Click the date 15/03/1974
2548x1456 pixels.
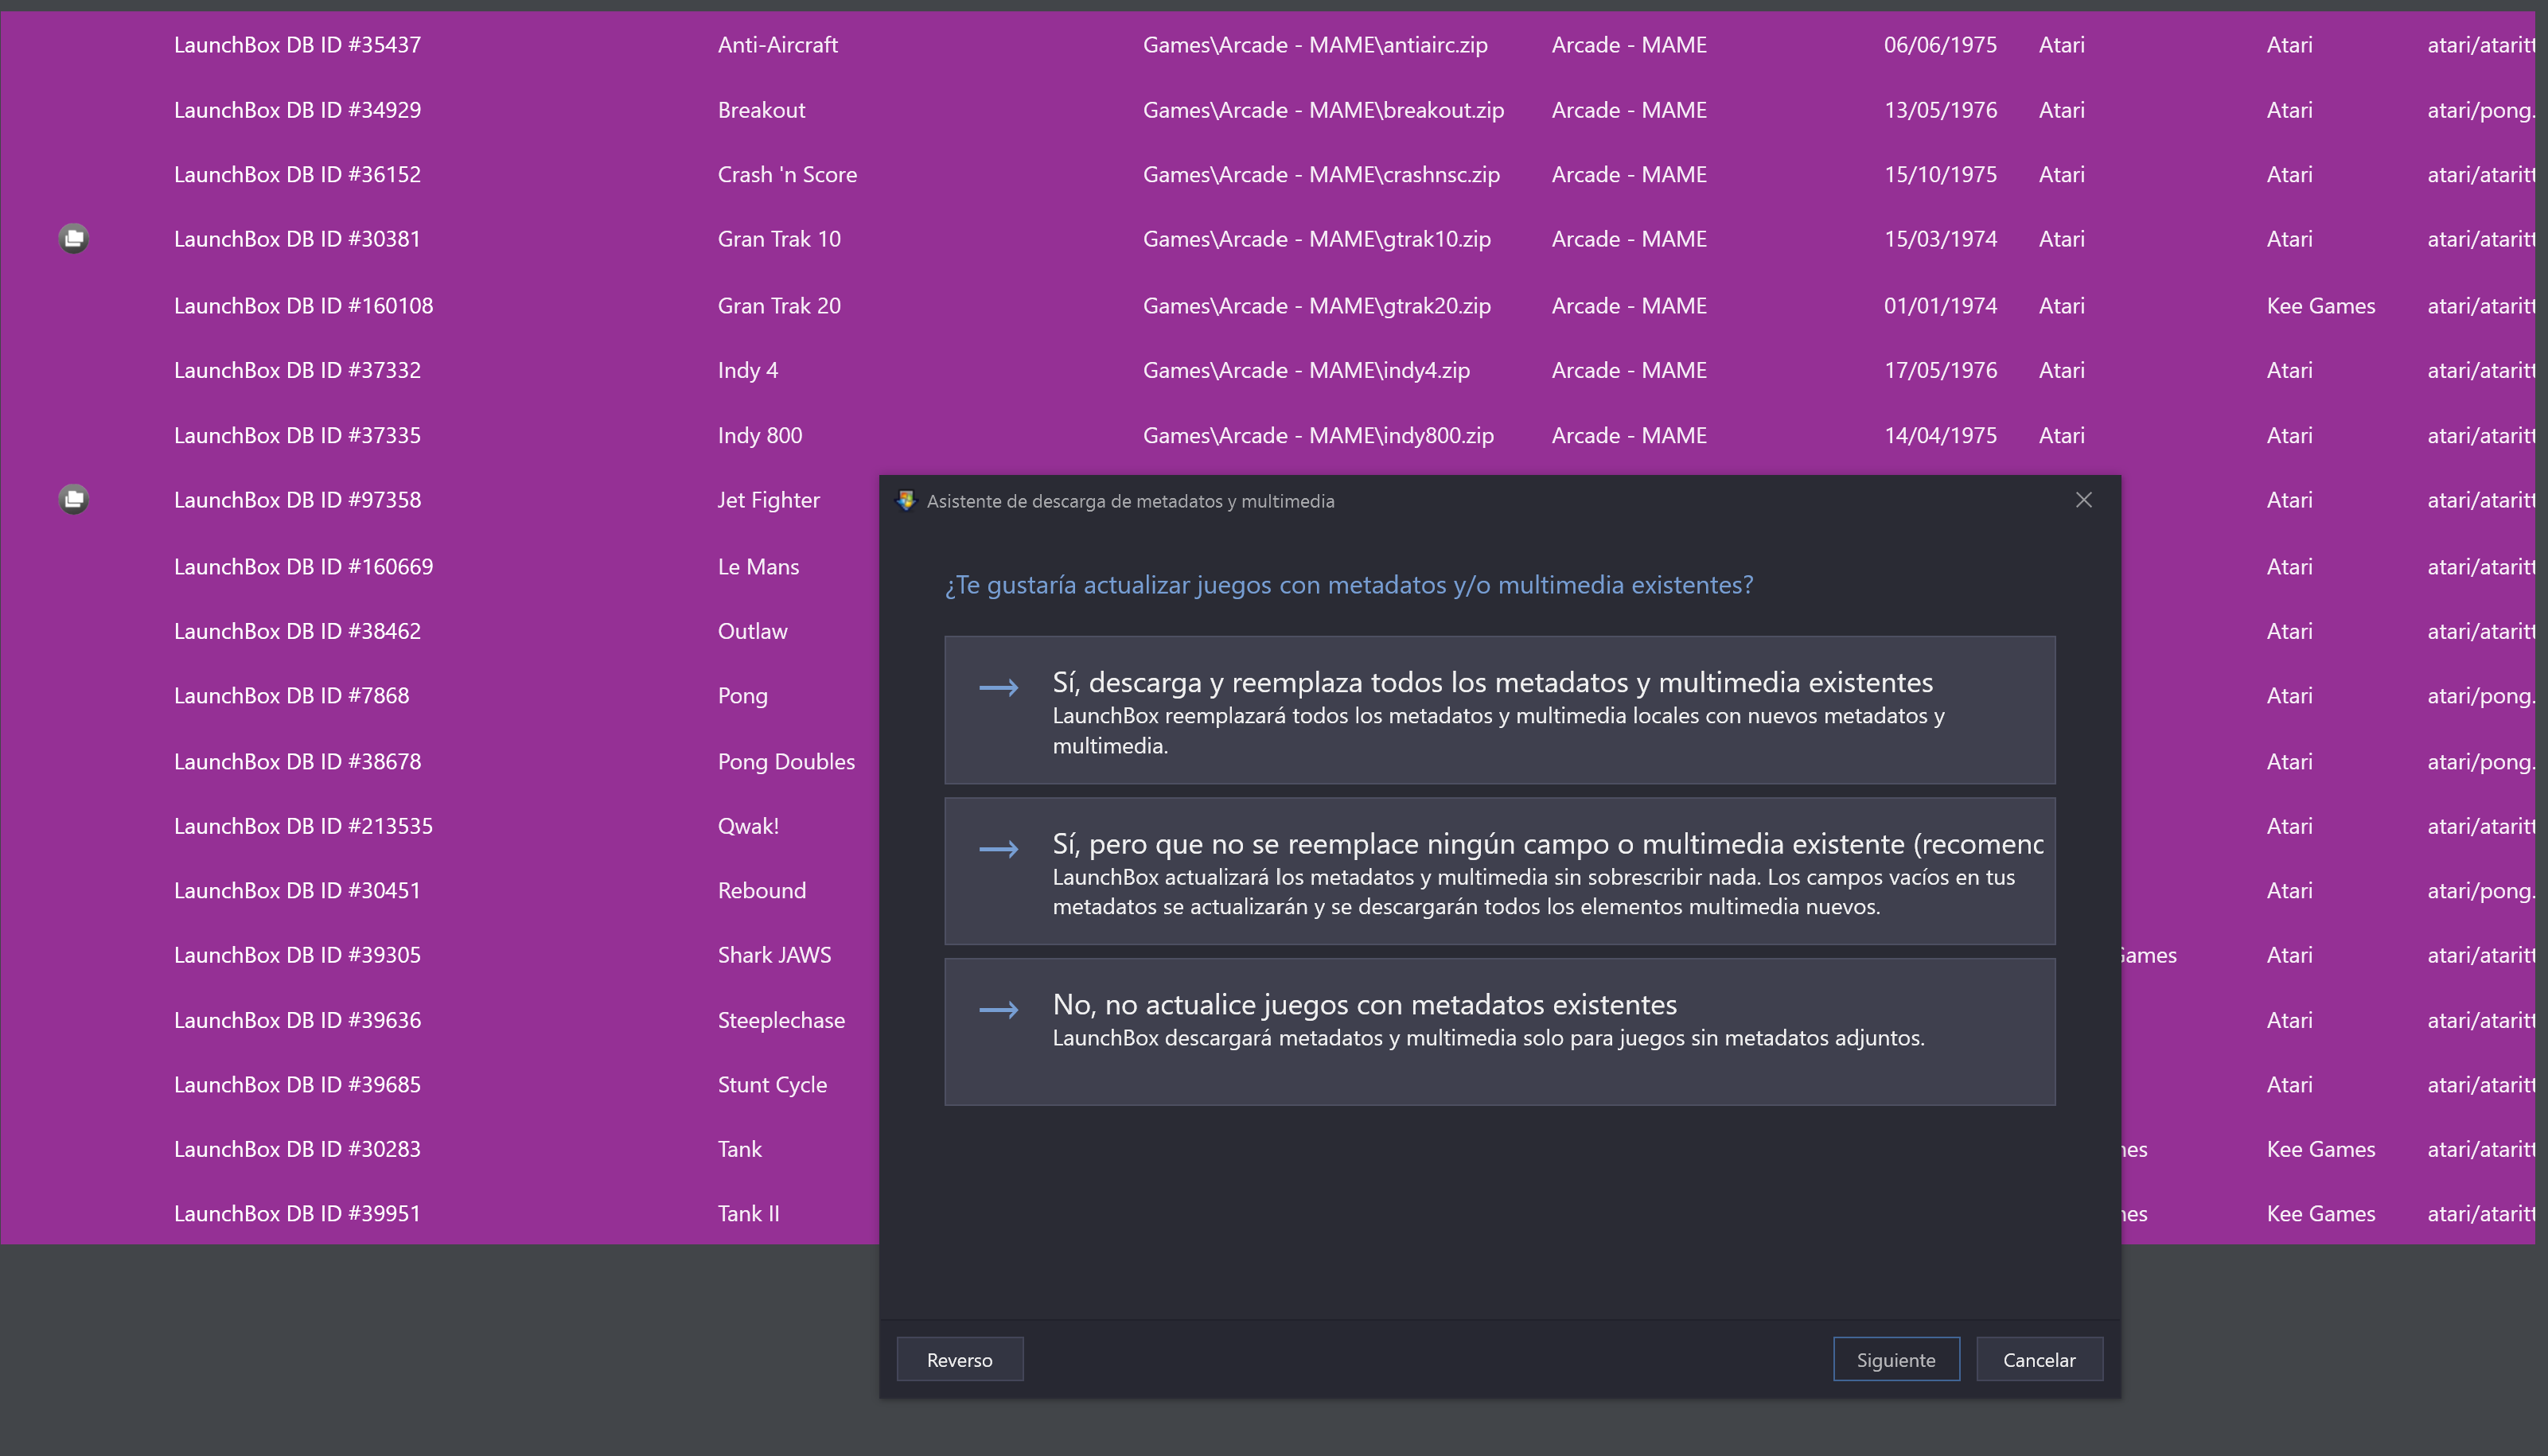pos(1940,239)
